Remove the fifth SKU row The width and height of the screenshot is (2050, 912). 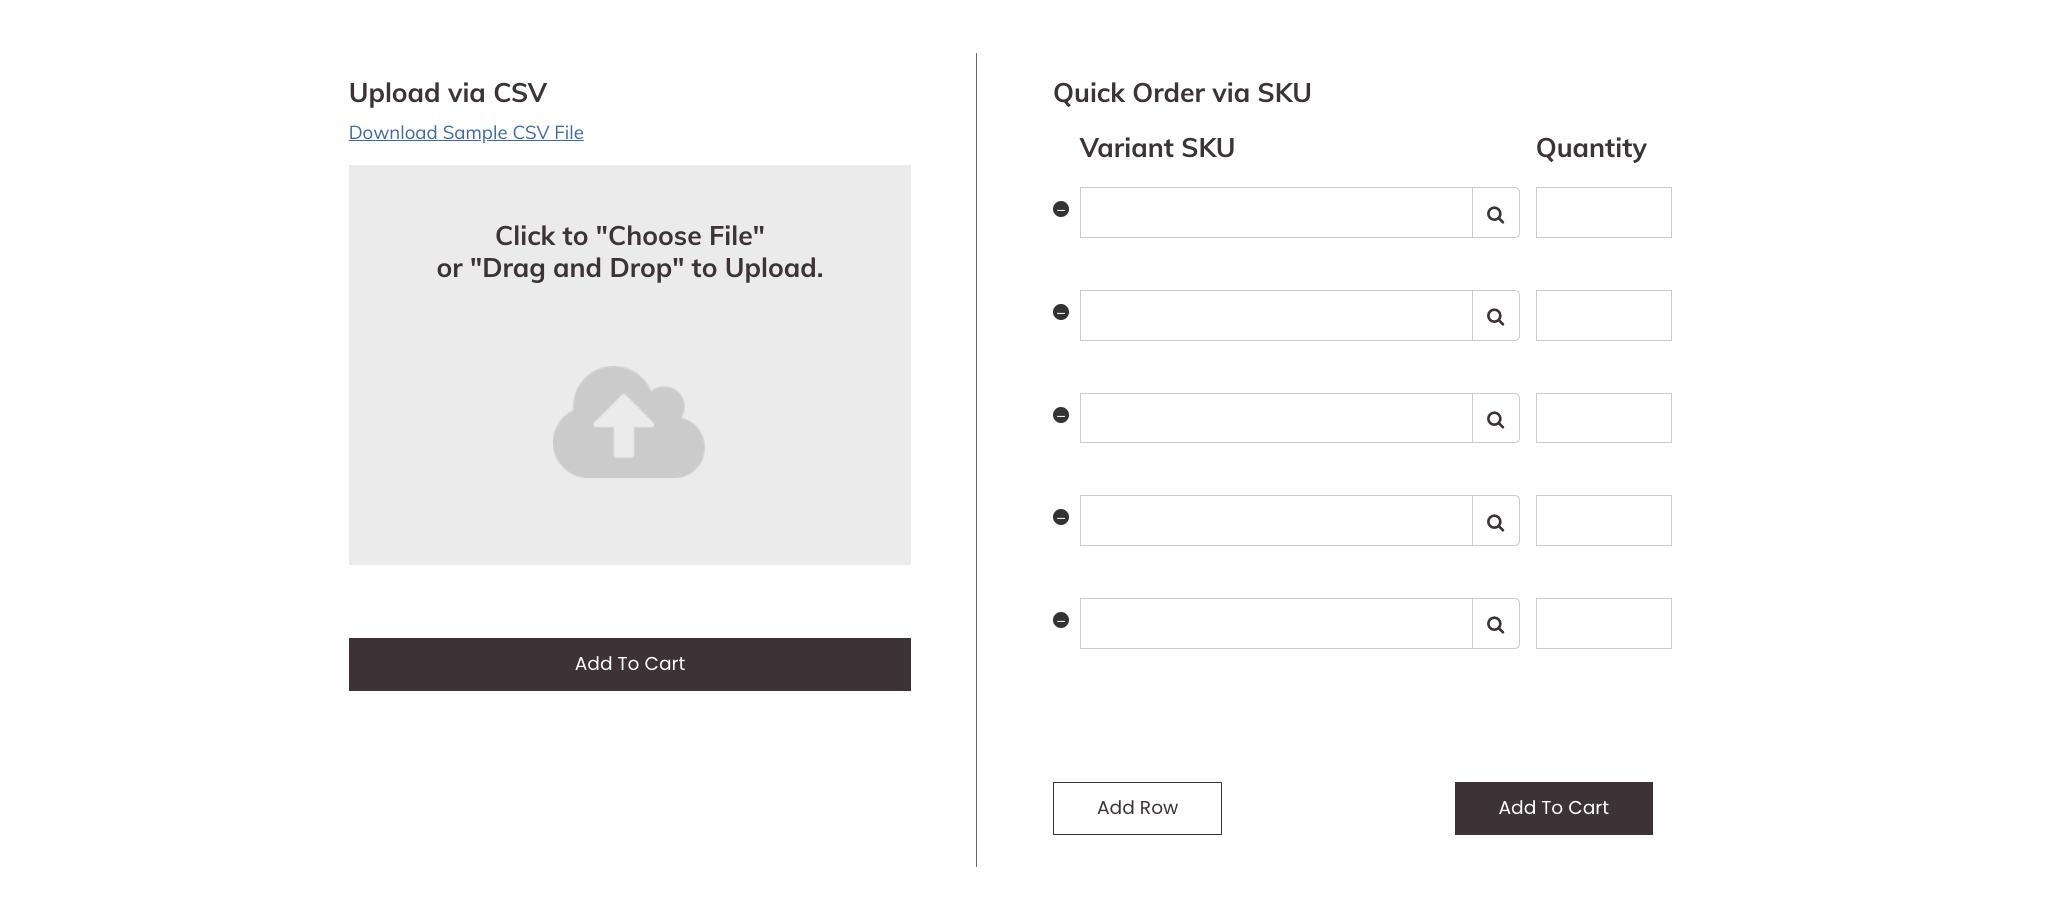tap(1061, 620)
